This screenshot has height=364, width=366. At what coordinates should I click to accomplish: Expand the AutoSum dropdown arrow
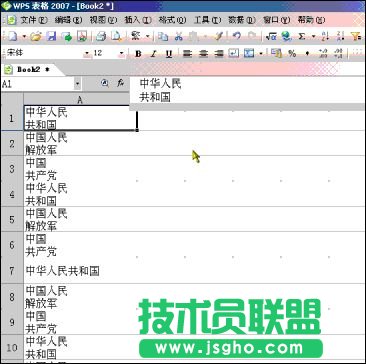313,36
